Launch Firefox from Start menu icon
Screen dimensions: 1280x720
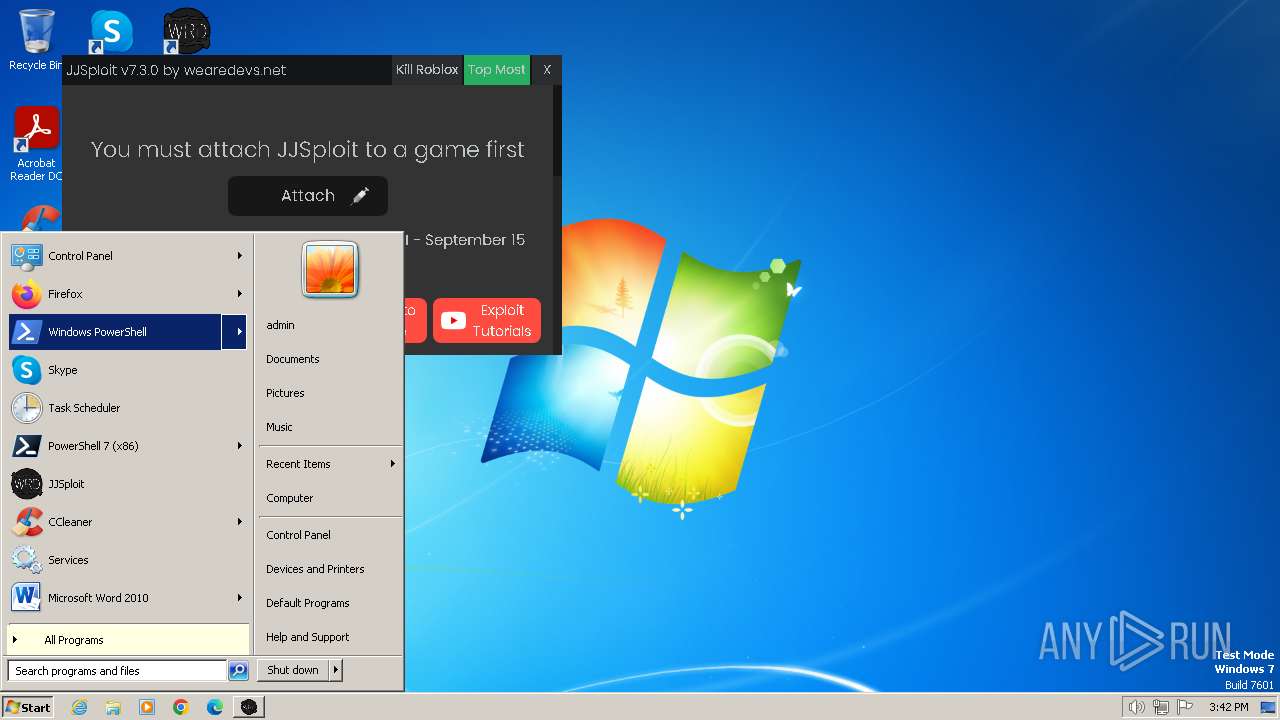coord(26,294)
